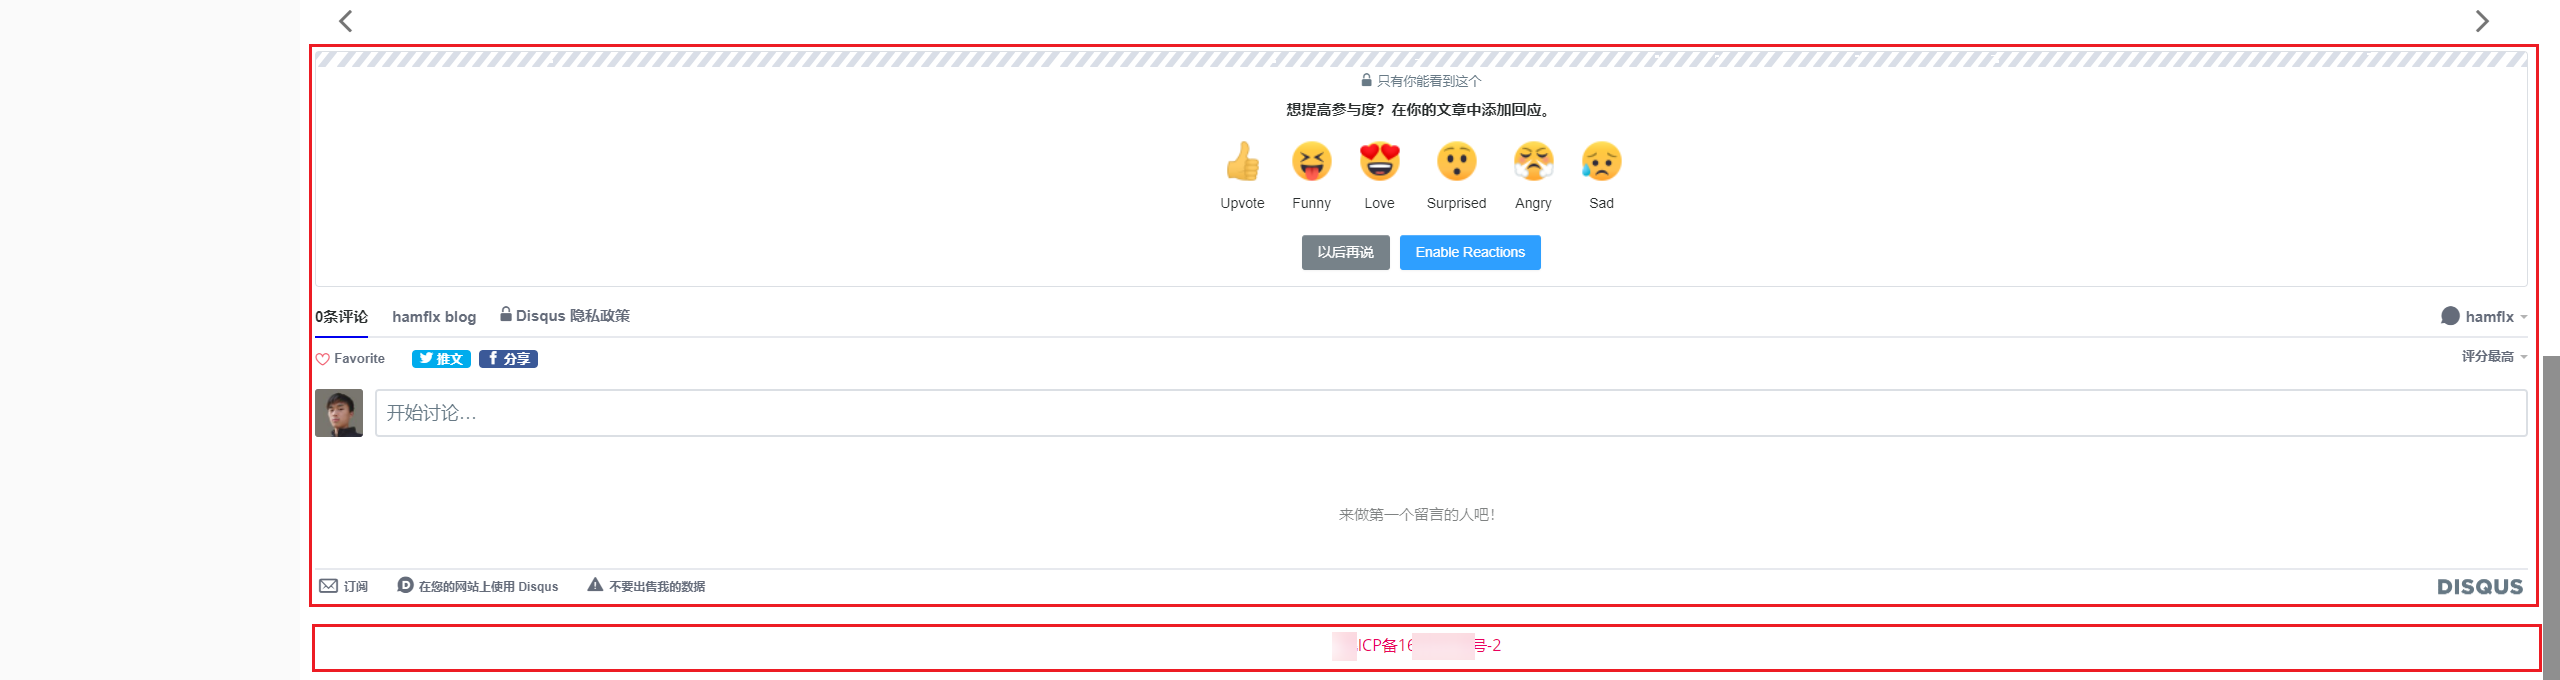
Task: Focus the 开始讨论 comment box
Action: (1451, 413)
